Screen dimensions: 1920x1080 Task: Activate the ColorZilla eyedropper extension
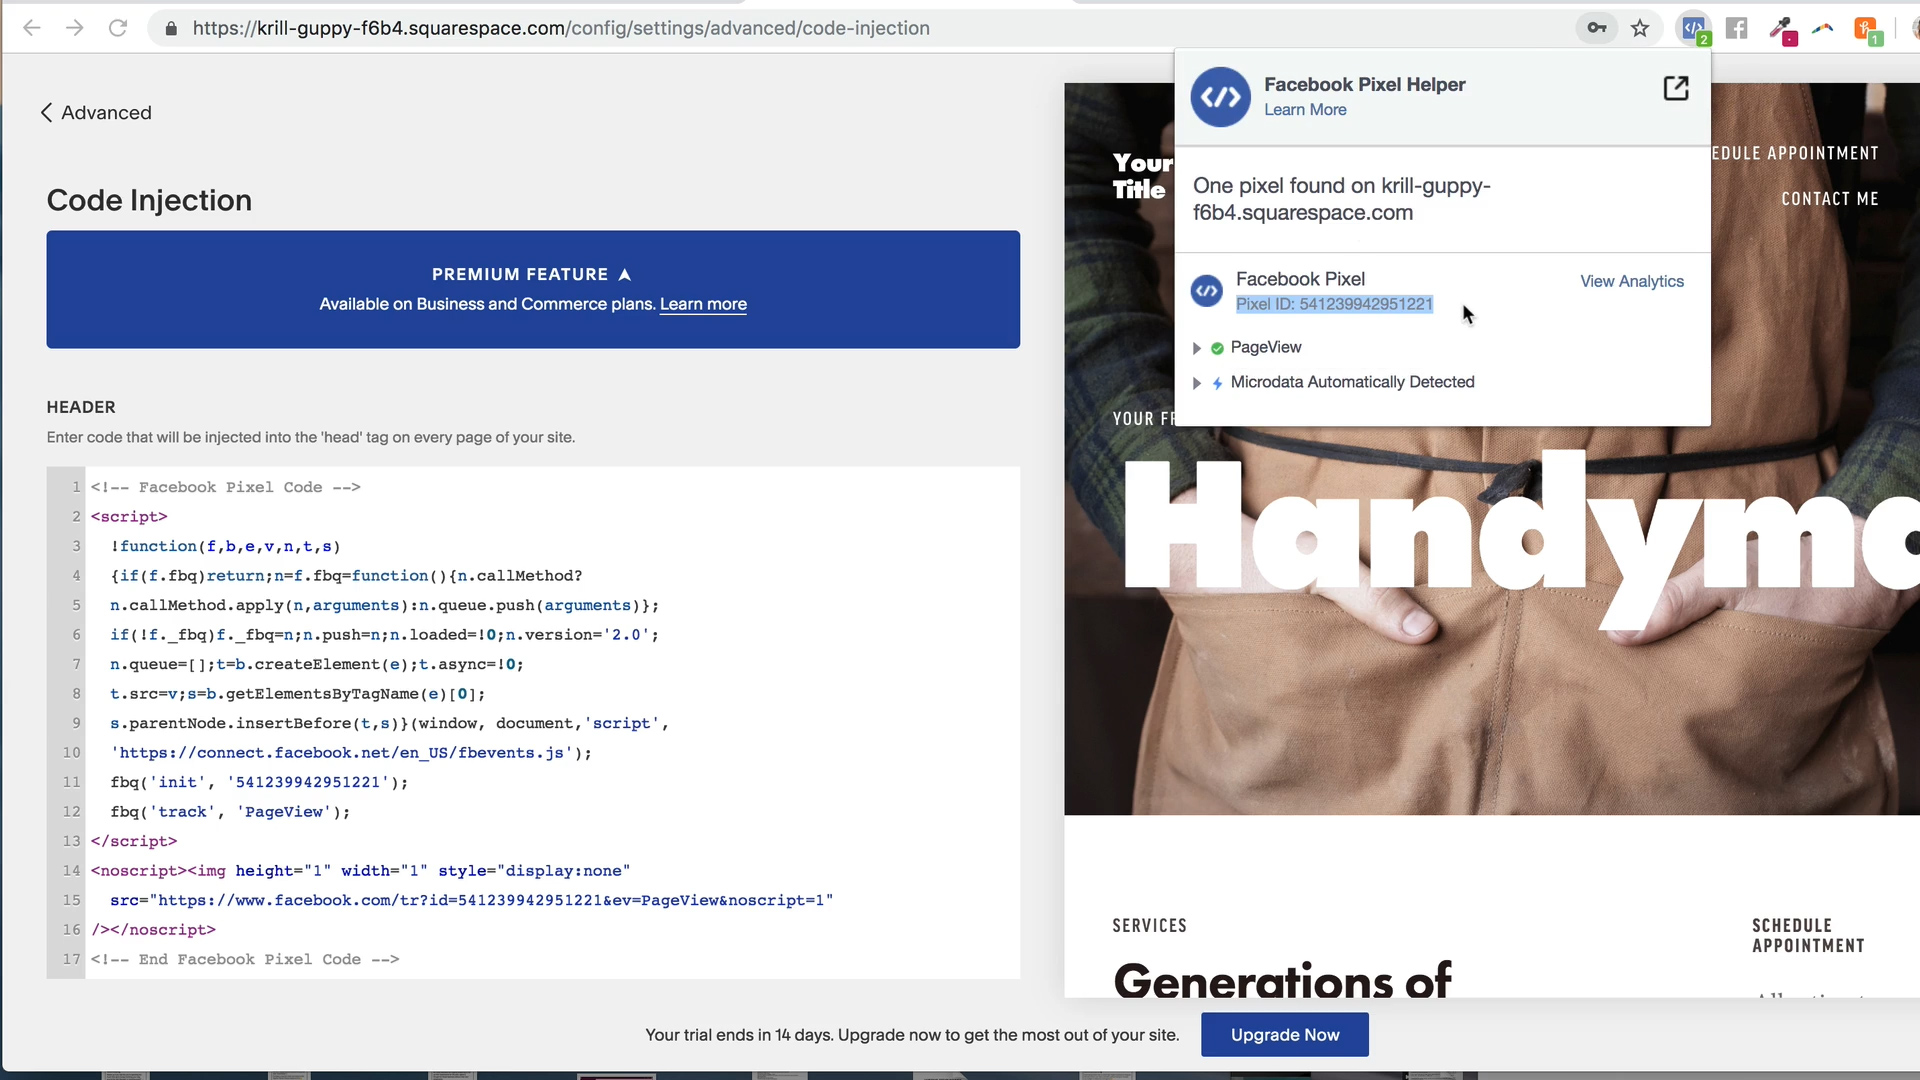[1781, 29]
